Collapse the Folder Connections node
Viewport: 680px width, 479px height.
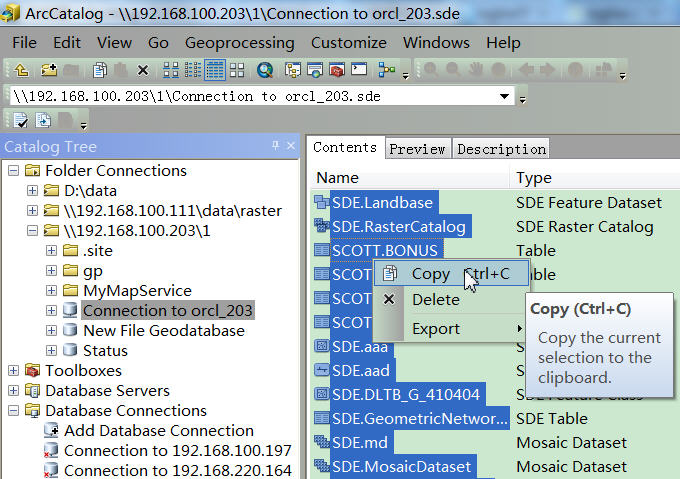coord(13,171)
